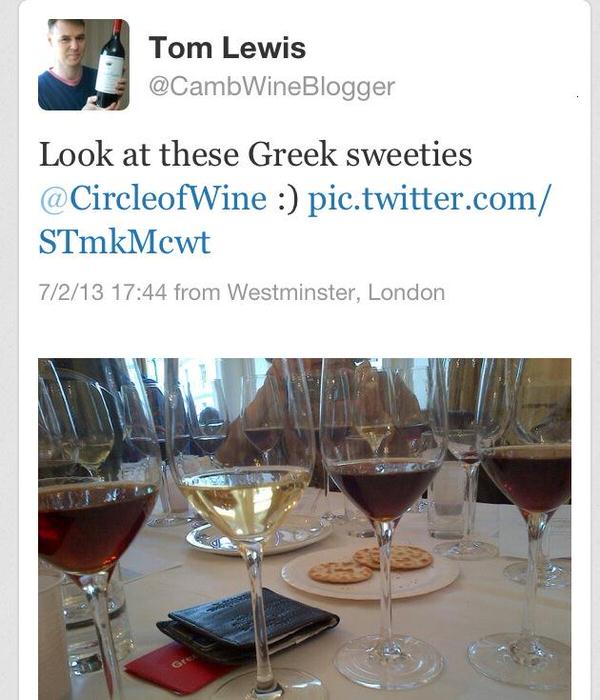
Task: Open the 7/2/13 17:44 timestamp
Action: (104, 293)
